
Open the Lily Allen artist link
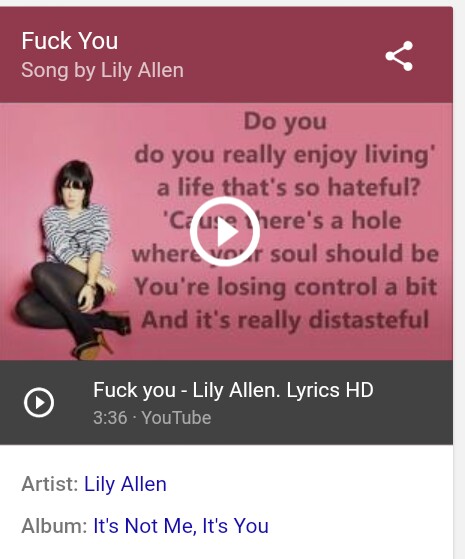pyautogui.click(x=125, y=484)
